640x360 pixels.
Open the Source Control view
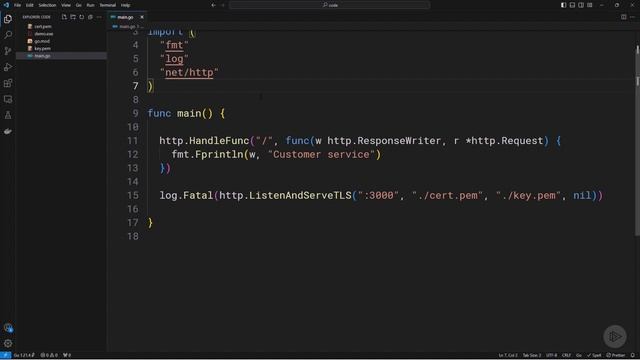click(8, 51)
